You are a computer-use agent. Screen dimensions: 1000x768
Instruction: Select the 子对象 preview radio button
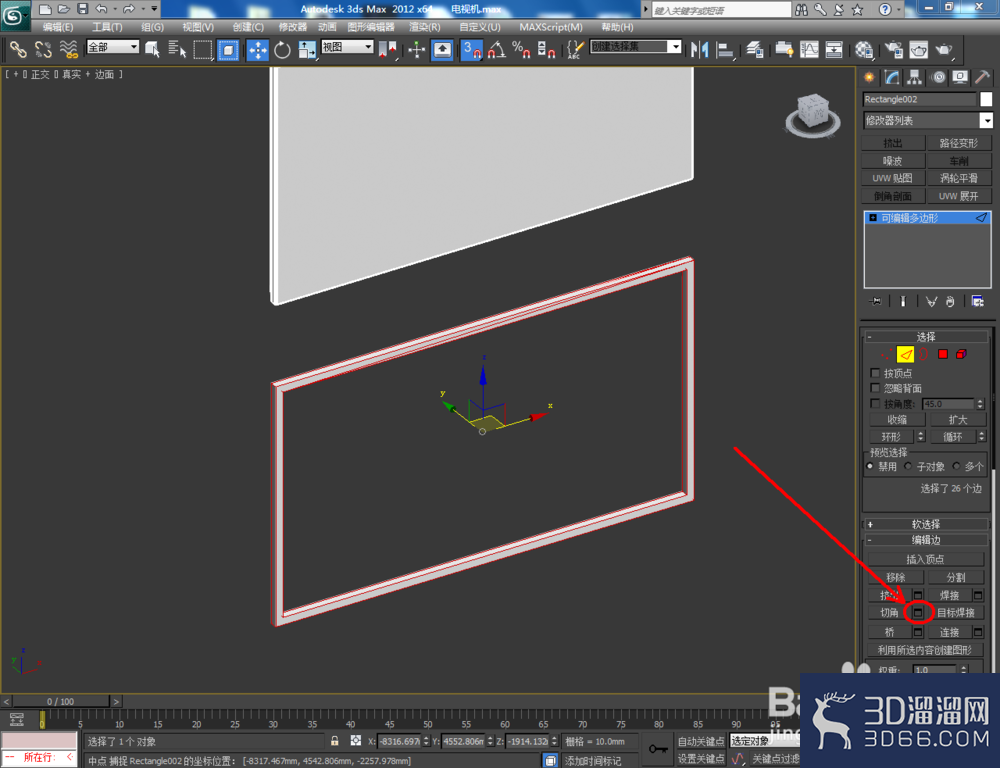pyautogui.click(x=908, y=466)
